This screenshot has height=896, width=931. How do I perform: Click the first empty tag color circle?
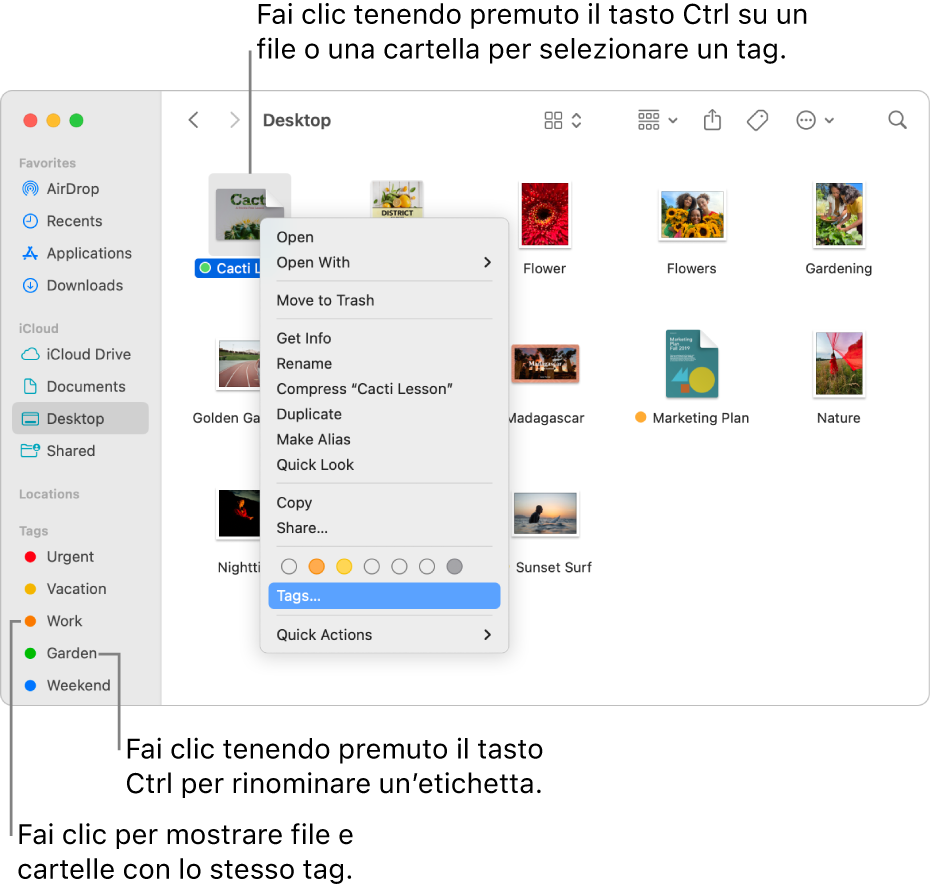(289, 566)
